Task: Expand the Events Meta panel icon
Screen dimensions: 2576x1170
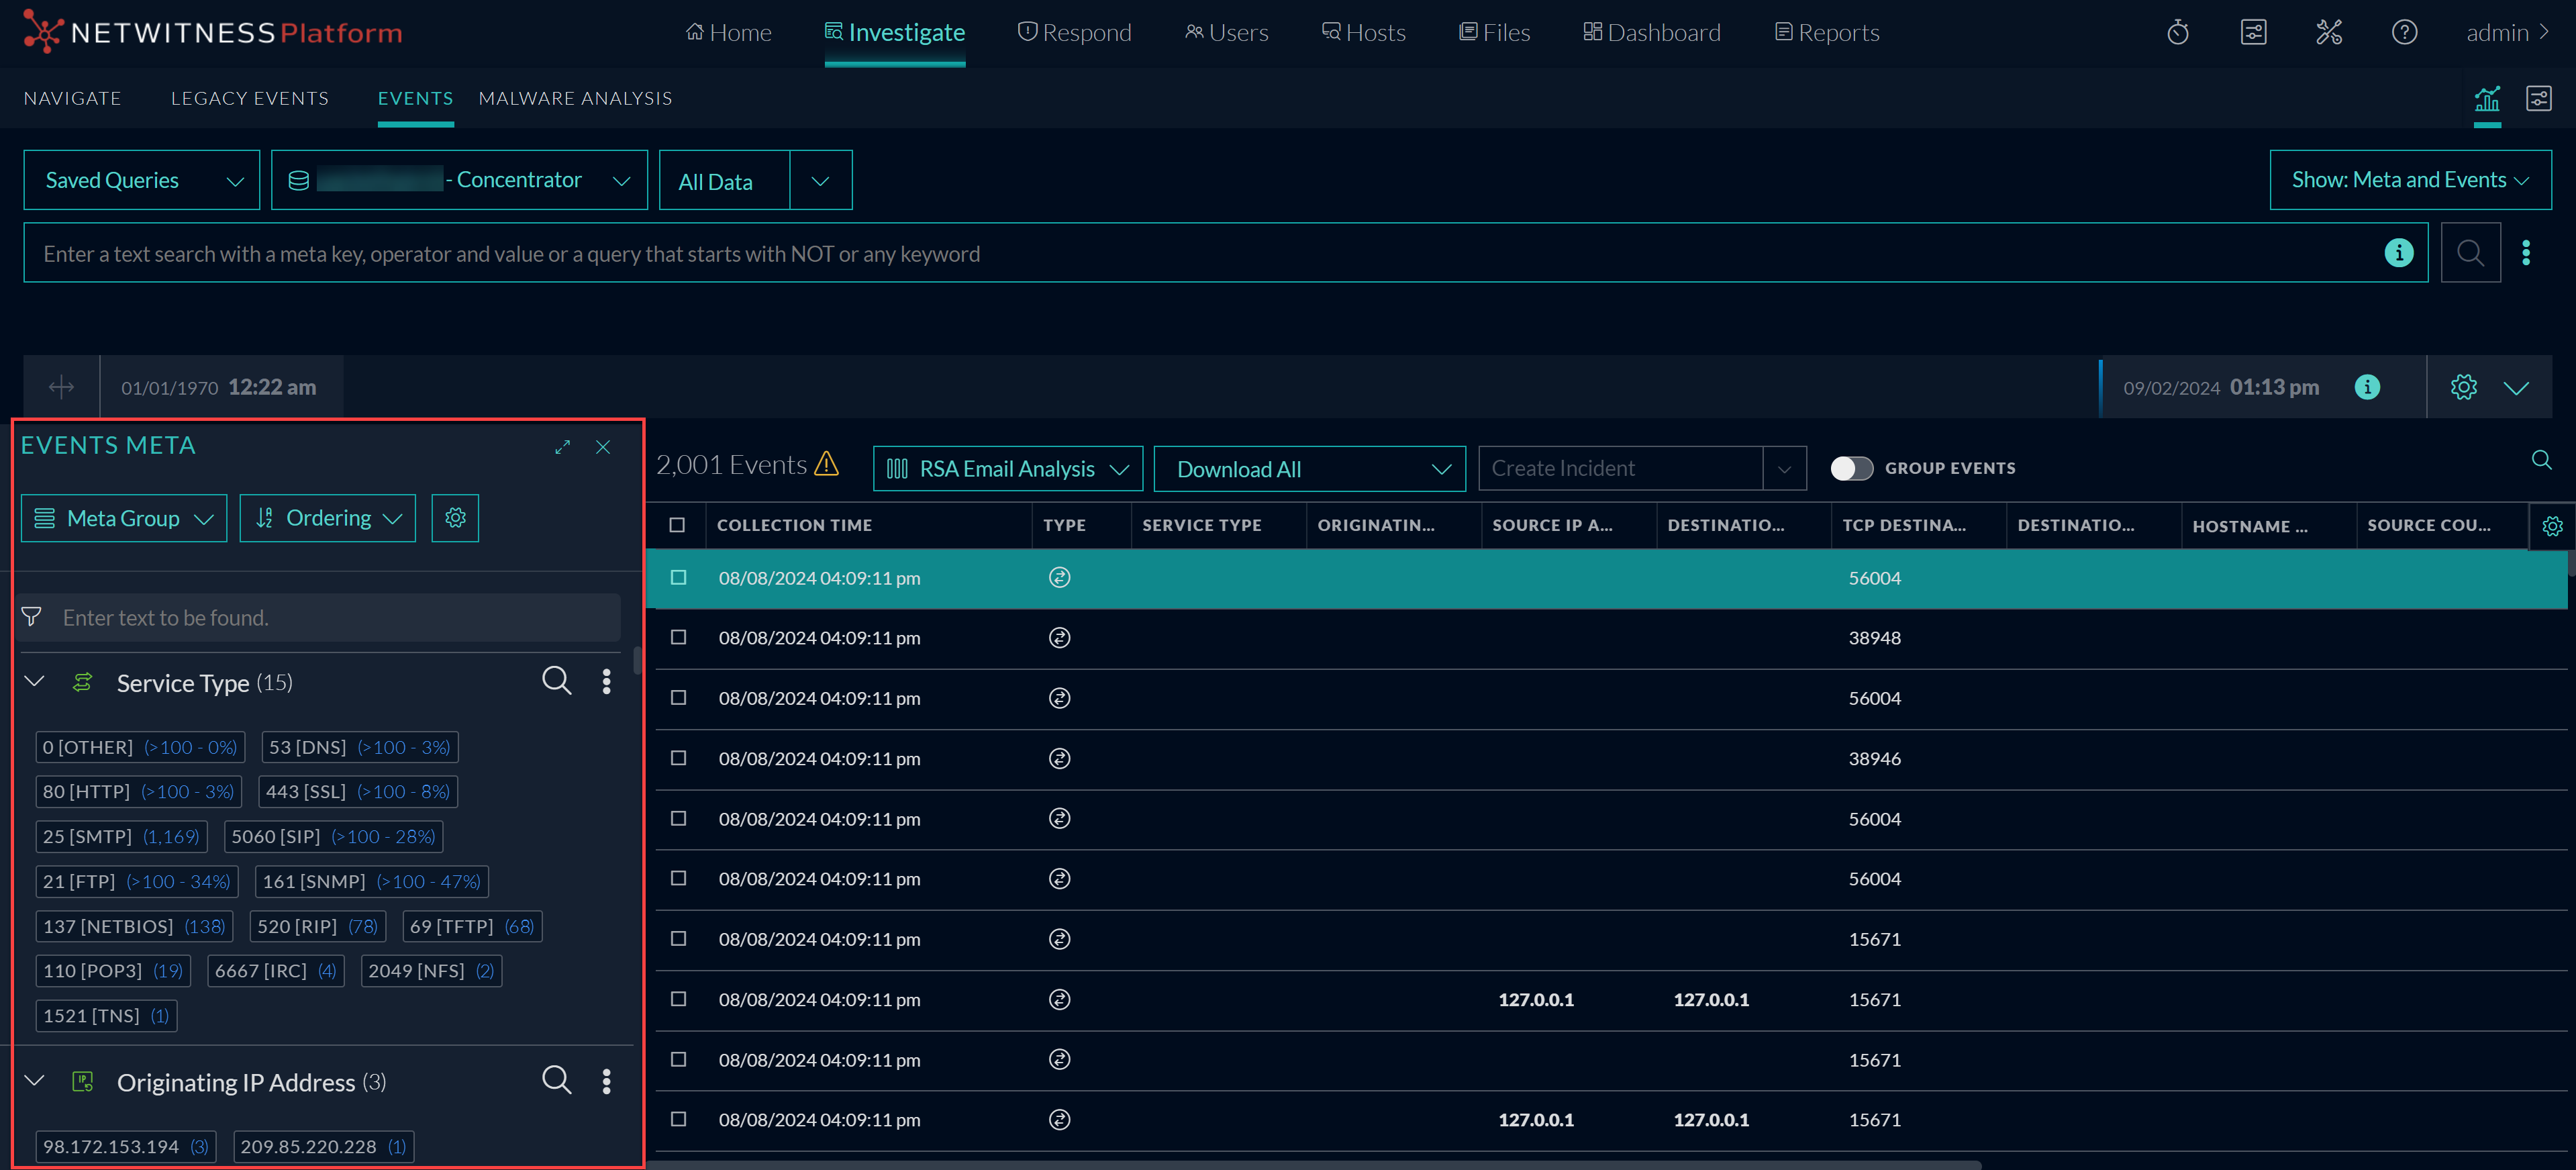Action: (x=562, y=447)
